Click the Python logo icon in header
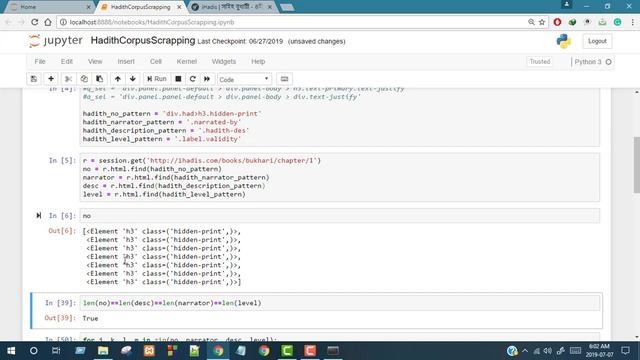The width and height of the screenshot is (640, 360). coord(564,41)
